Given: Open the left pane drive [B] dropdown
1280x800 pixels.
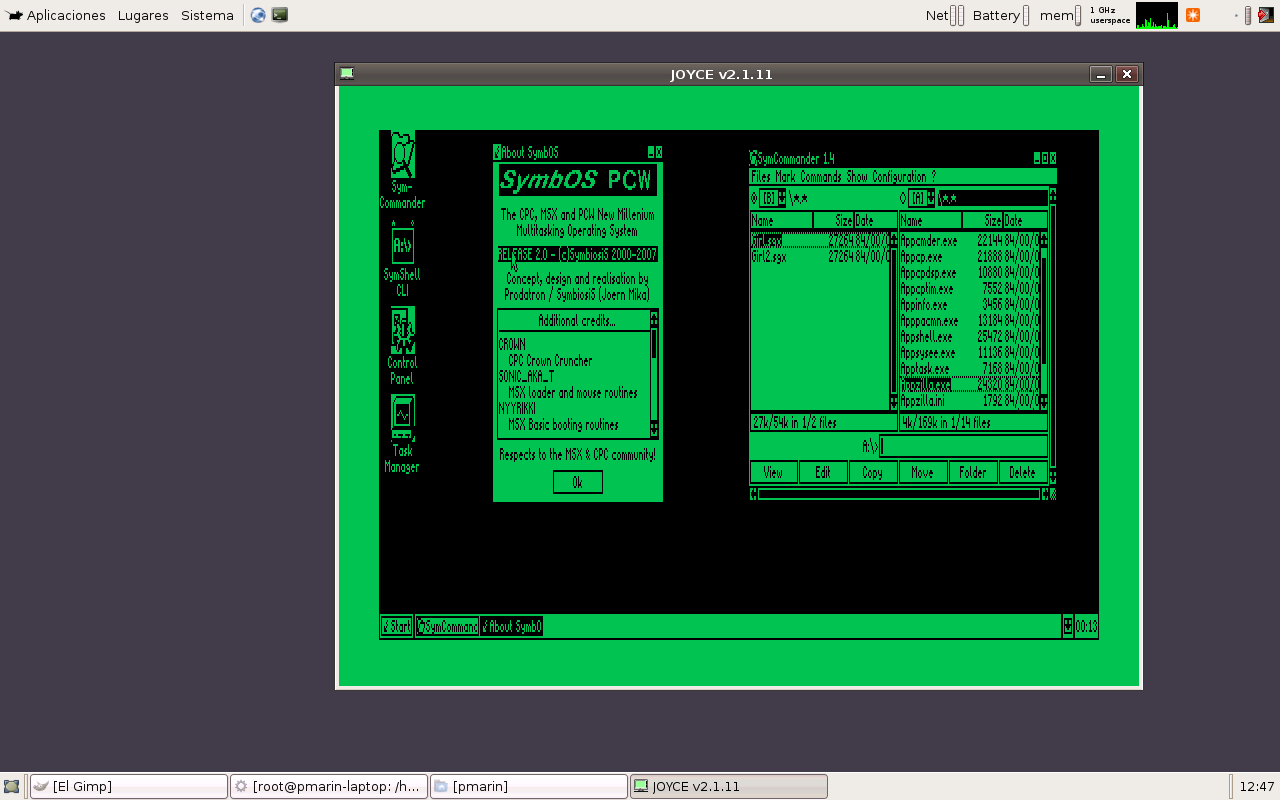Looking at the screenshot, I should (x=782, y=198).
